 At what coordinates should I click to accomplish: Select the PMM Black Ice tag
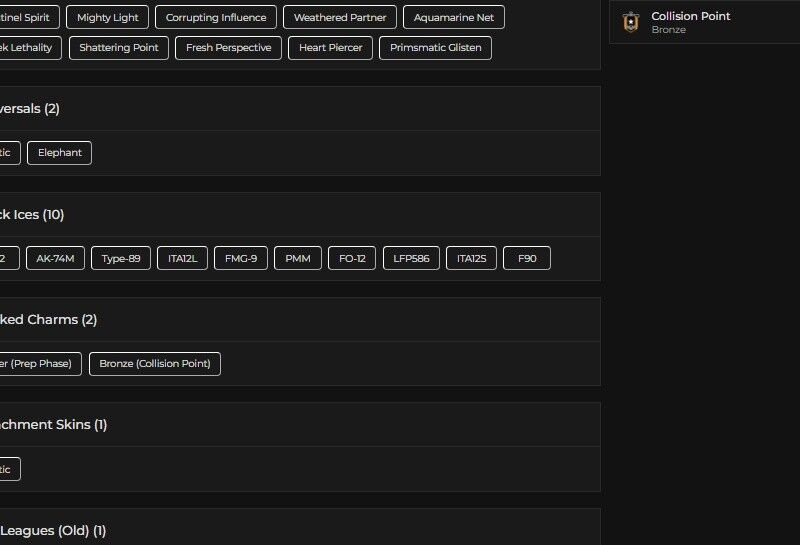(298, 258)
